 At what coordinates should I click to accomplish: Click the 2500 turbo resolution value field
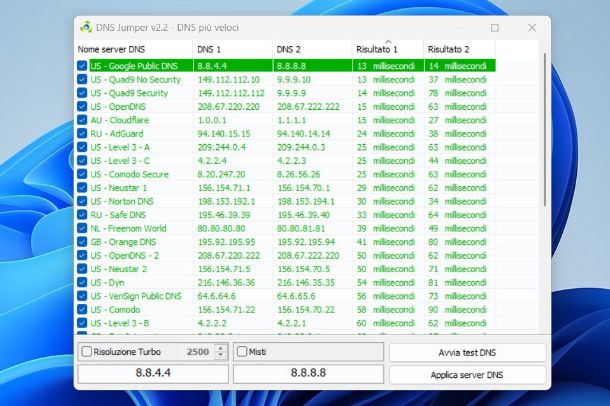[198, 352]
